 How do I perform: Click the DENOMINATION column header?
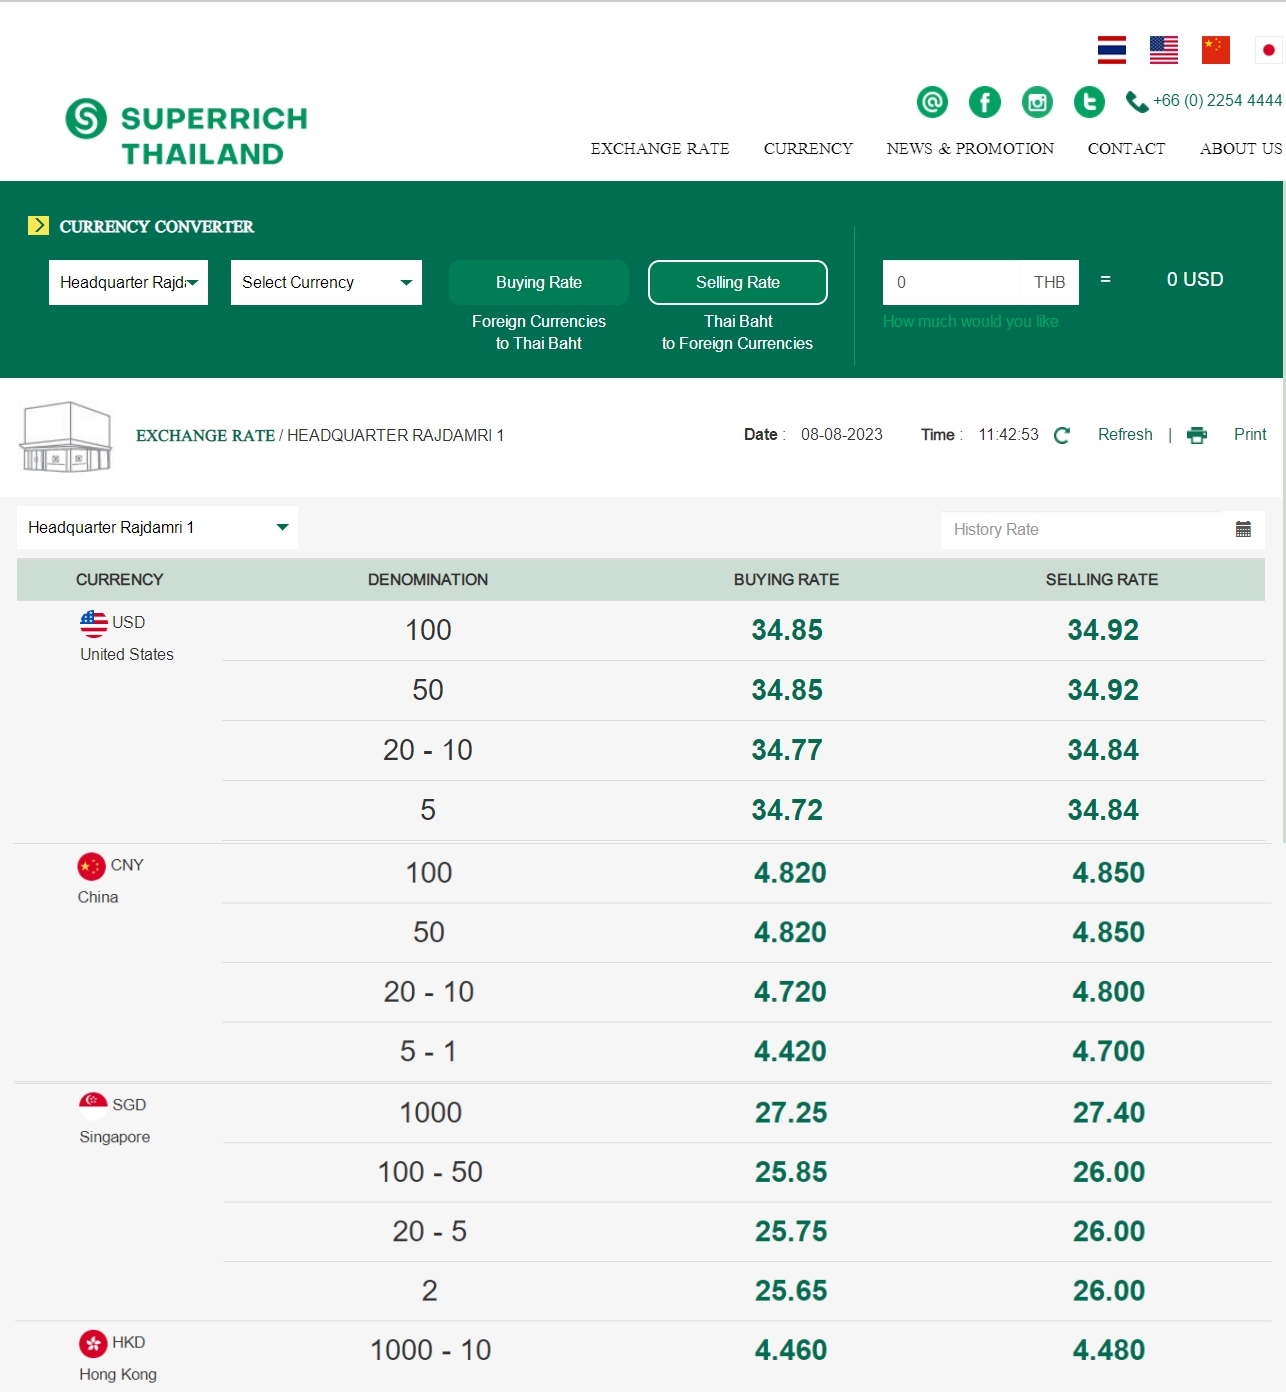coord(428,580)
